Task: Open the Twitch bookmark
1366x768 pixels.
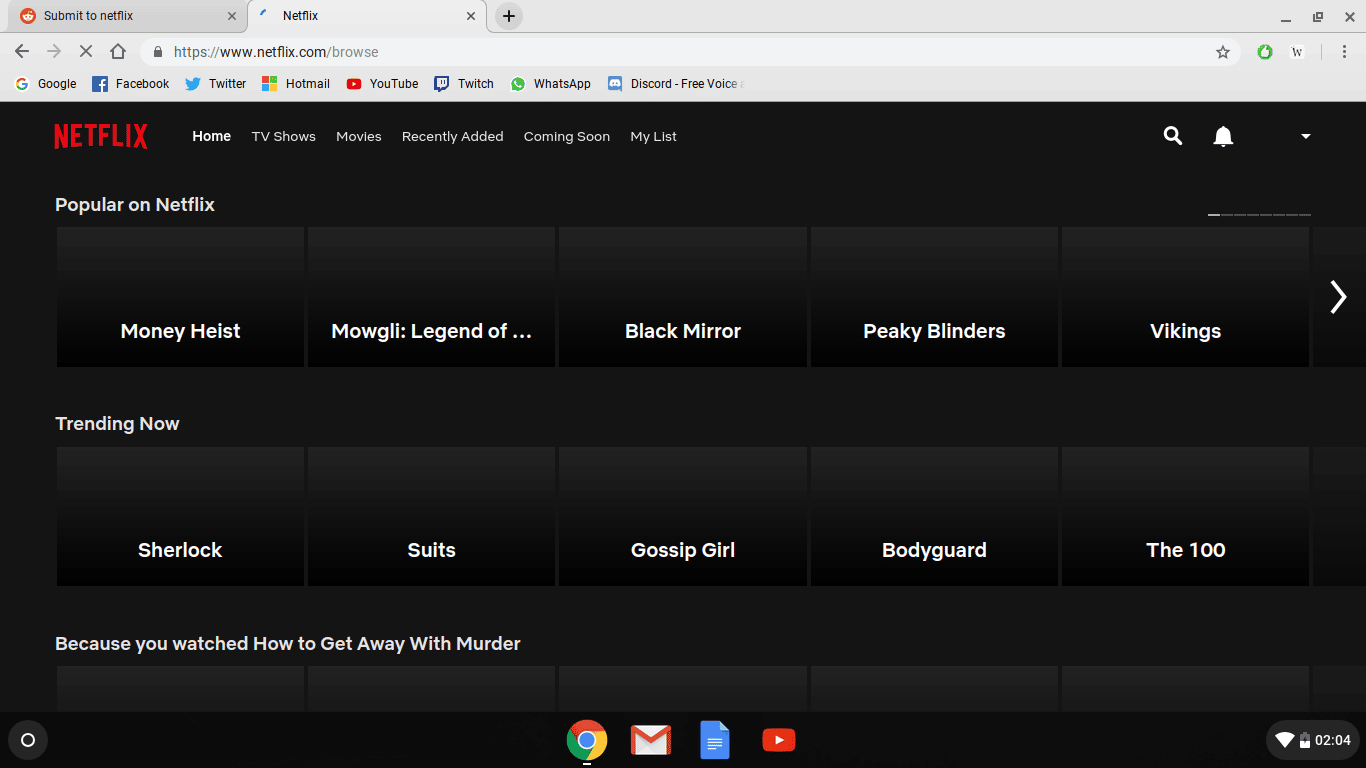Action: (464, 84)
